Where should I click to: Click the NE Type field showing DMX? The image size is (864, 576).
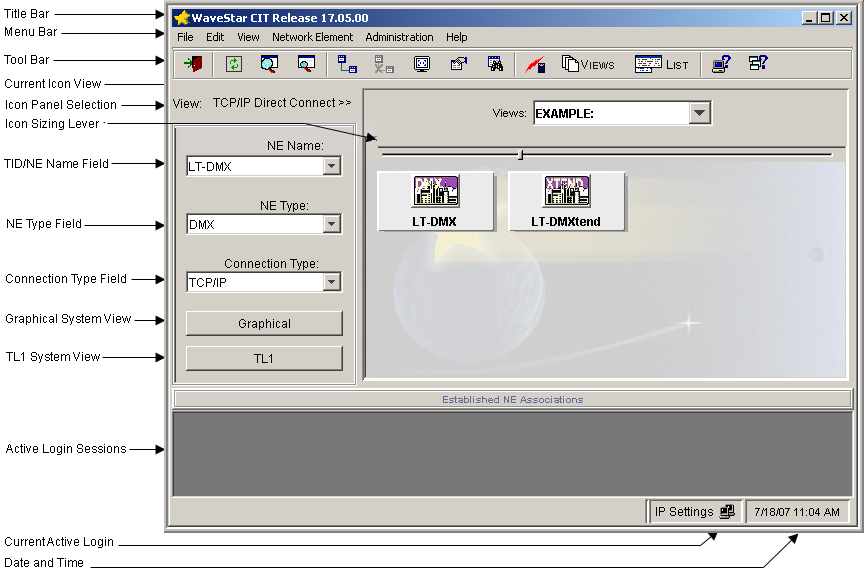click(x=264, y=224)
